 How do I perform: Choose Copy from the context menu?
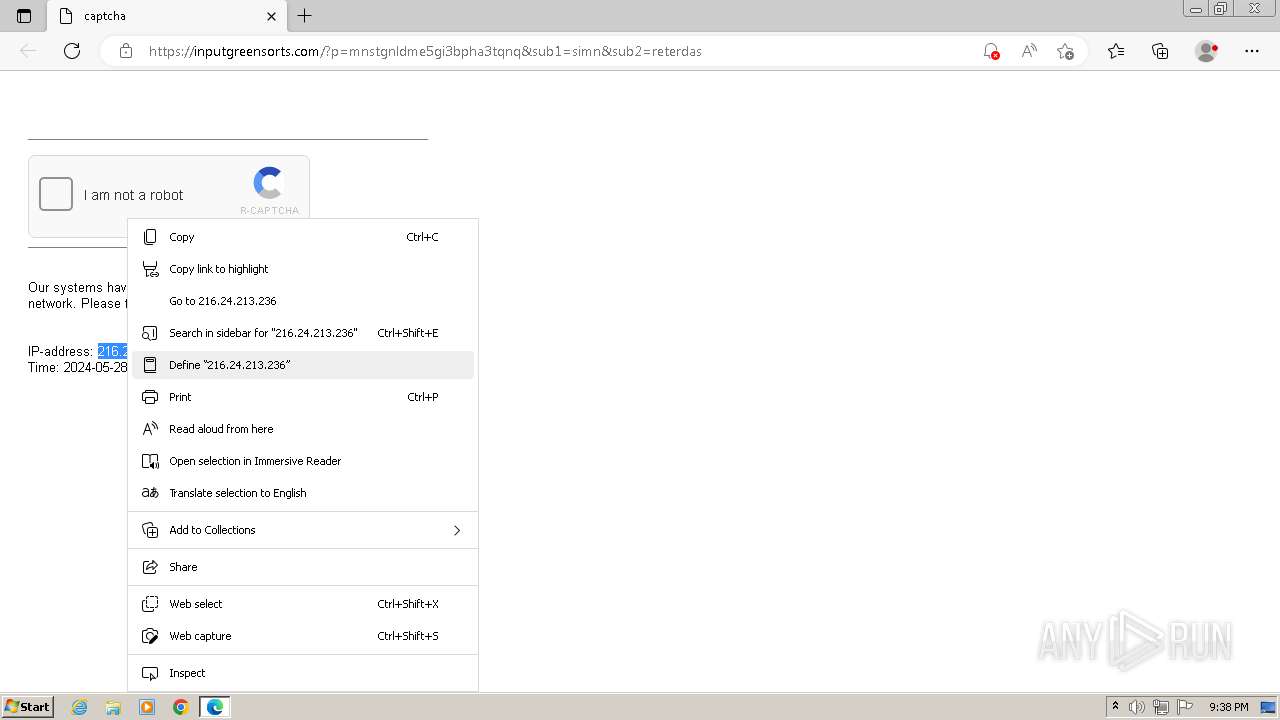(x=303, y=237)
